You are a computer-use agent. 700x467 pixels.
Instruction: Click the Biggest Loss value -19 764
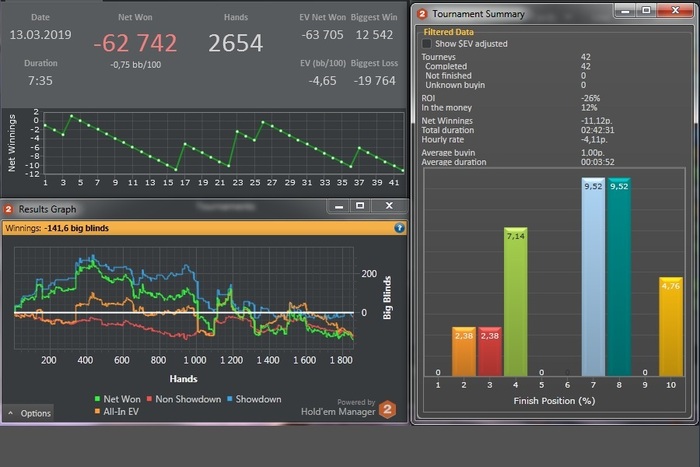[x=375, y=81]
